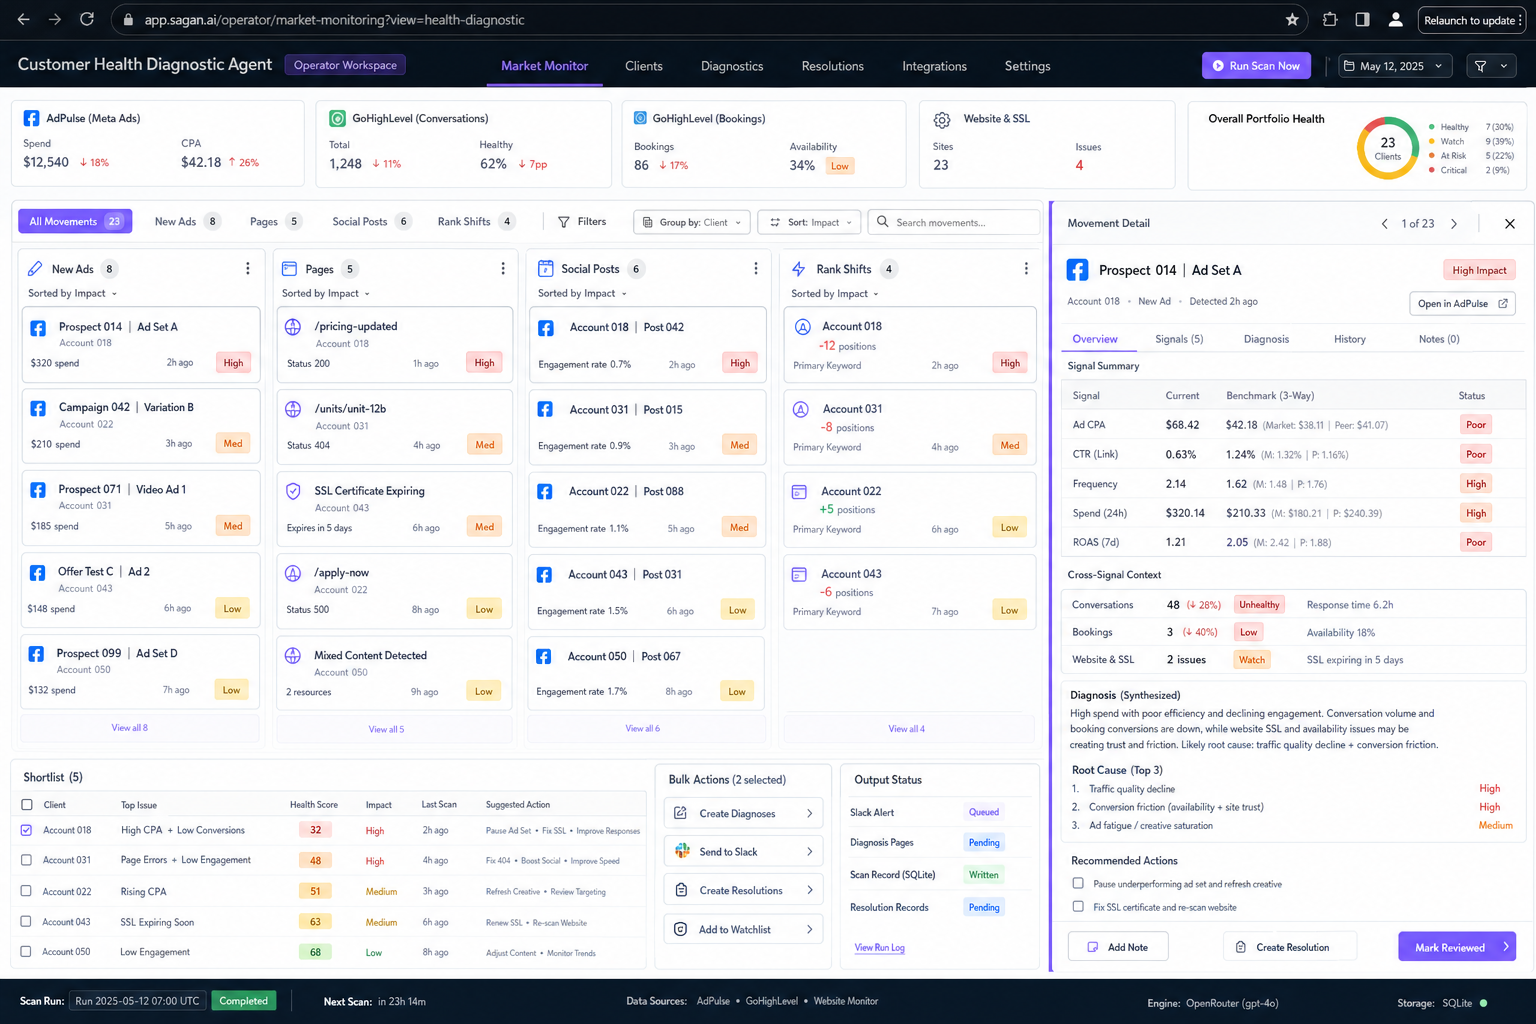
Task: Click the search magnifier icon
Action: 883,222
